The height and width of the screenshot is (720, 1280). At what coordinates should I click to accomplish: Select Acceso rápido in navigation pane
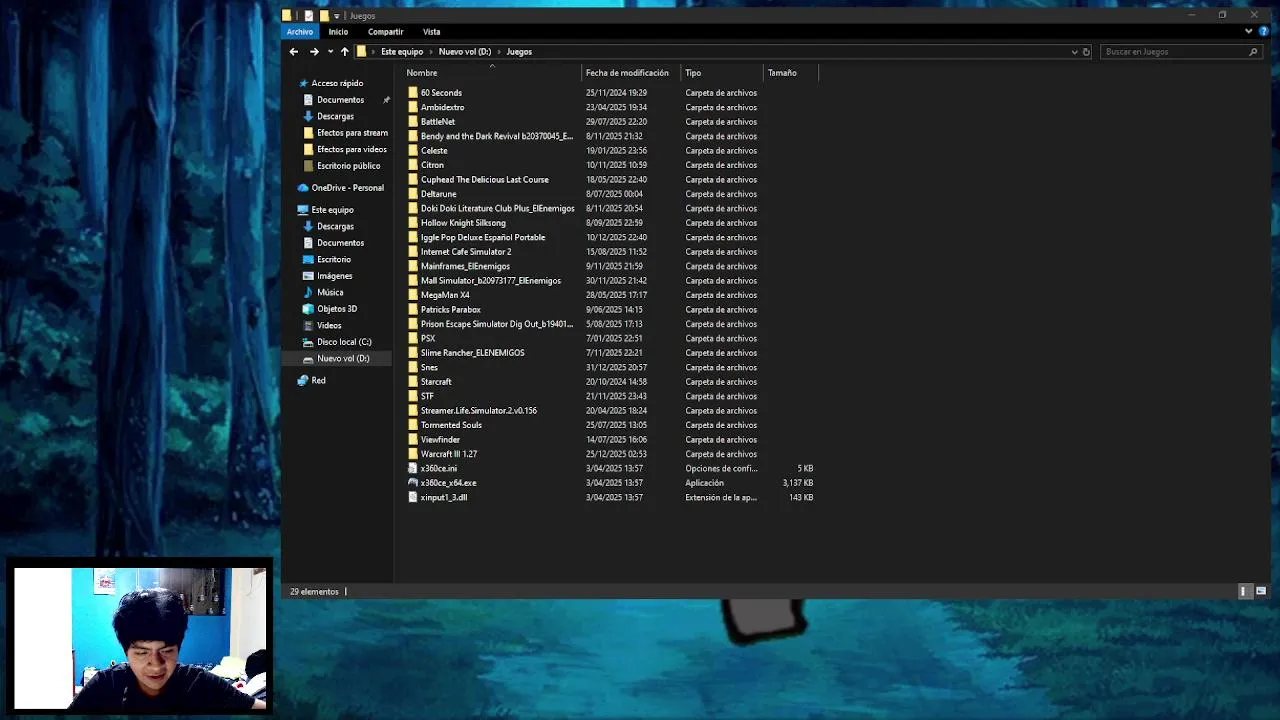tap(337, 83)
